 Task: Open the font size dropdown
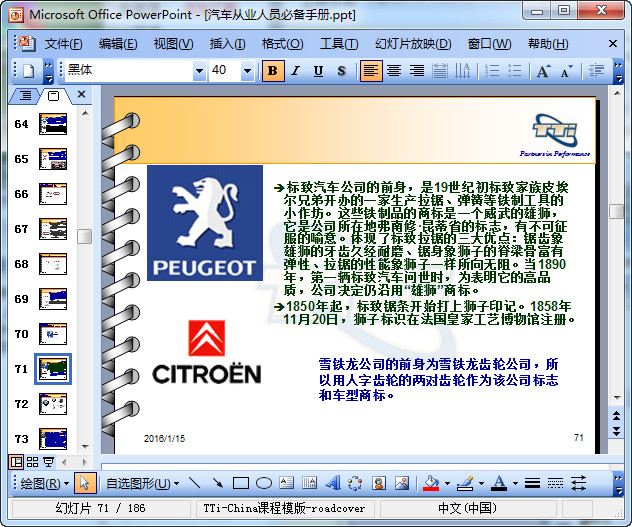[247, 71]
